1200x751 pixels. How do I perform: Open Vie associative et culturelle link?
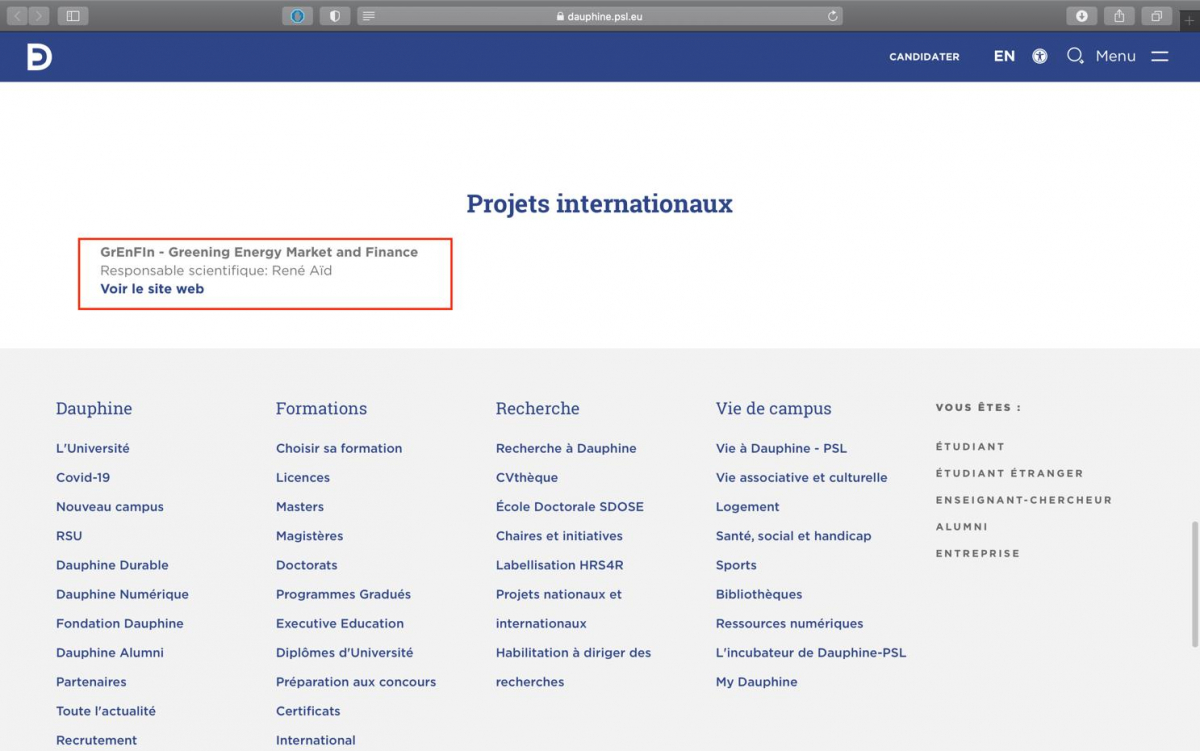tap(801, 477)
